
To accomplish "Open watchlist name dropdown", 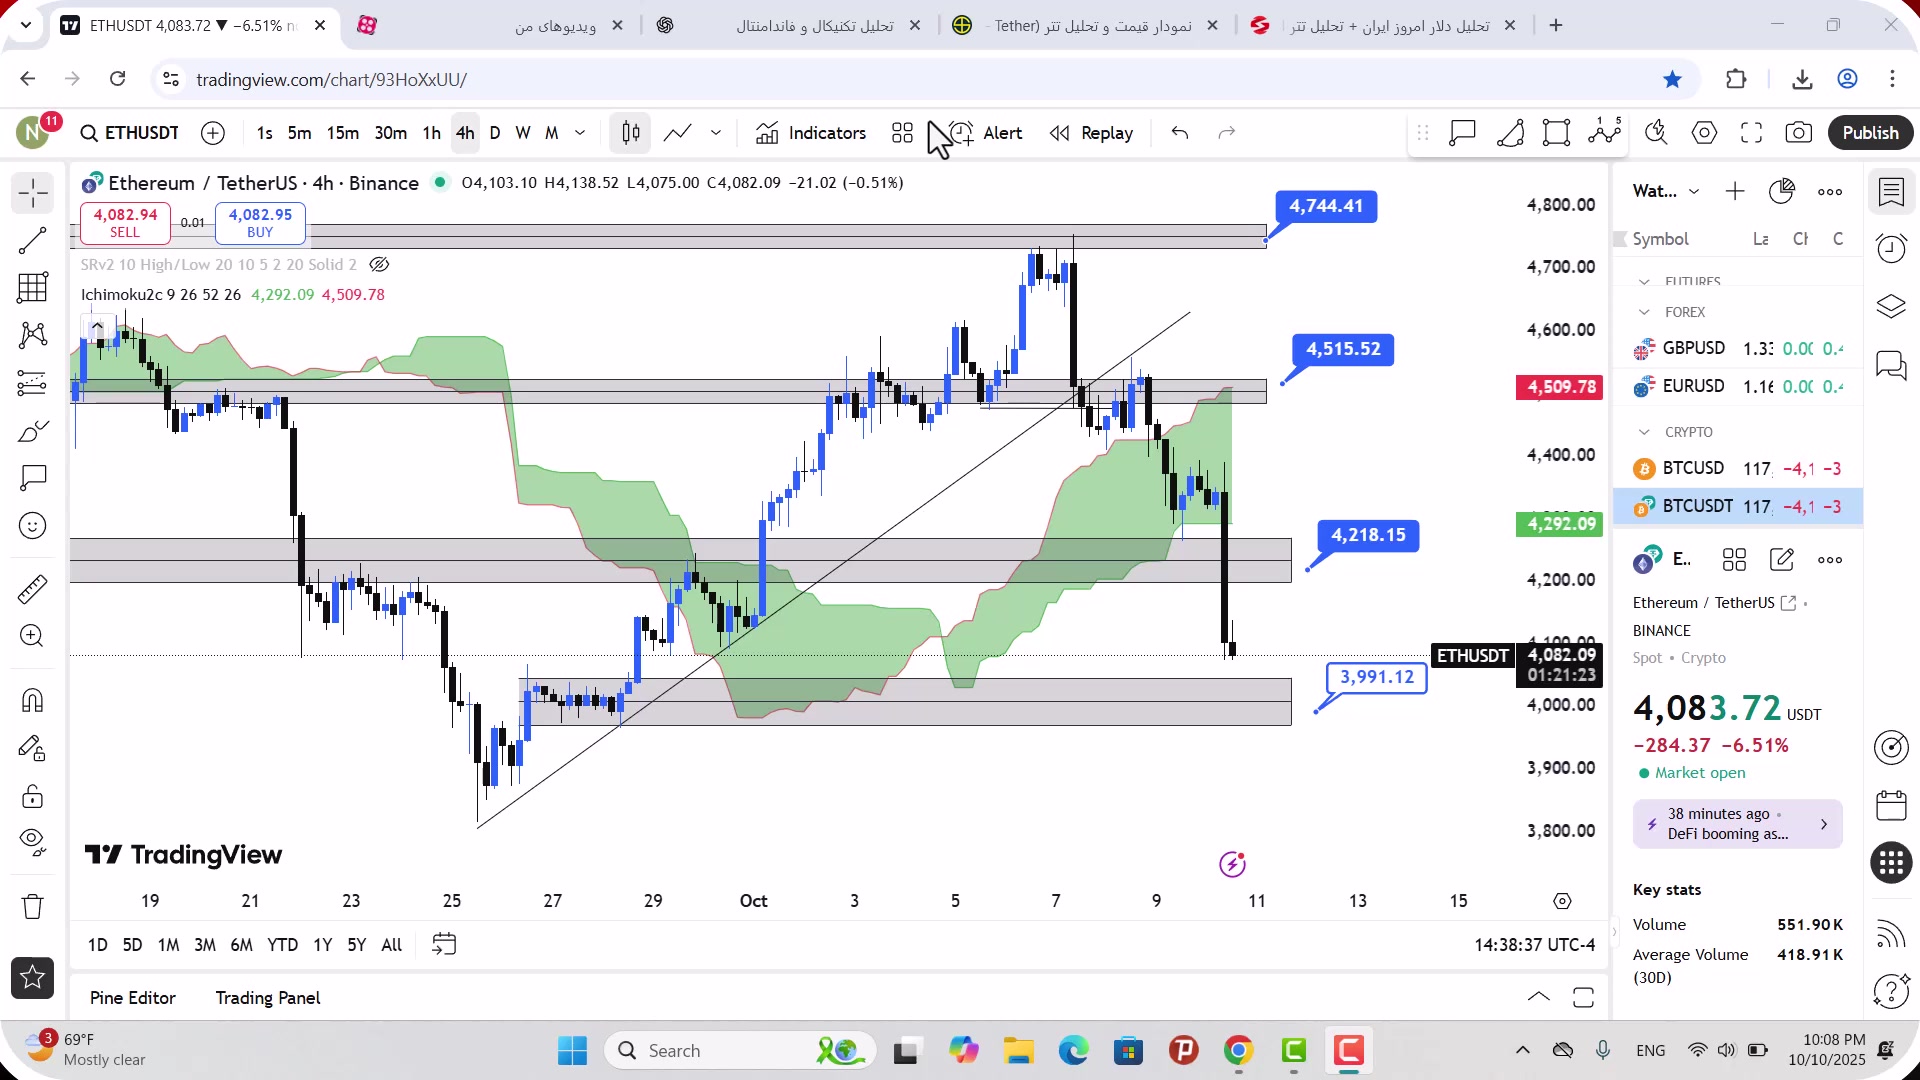I will 1666,191.
